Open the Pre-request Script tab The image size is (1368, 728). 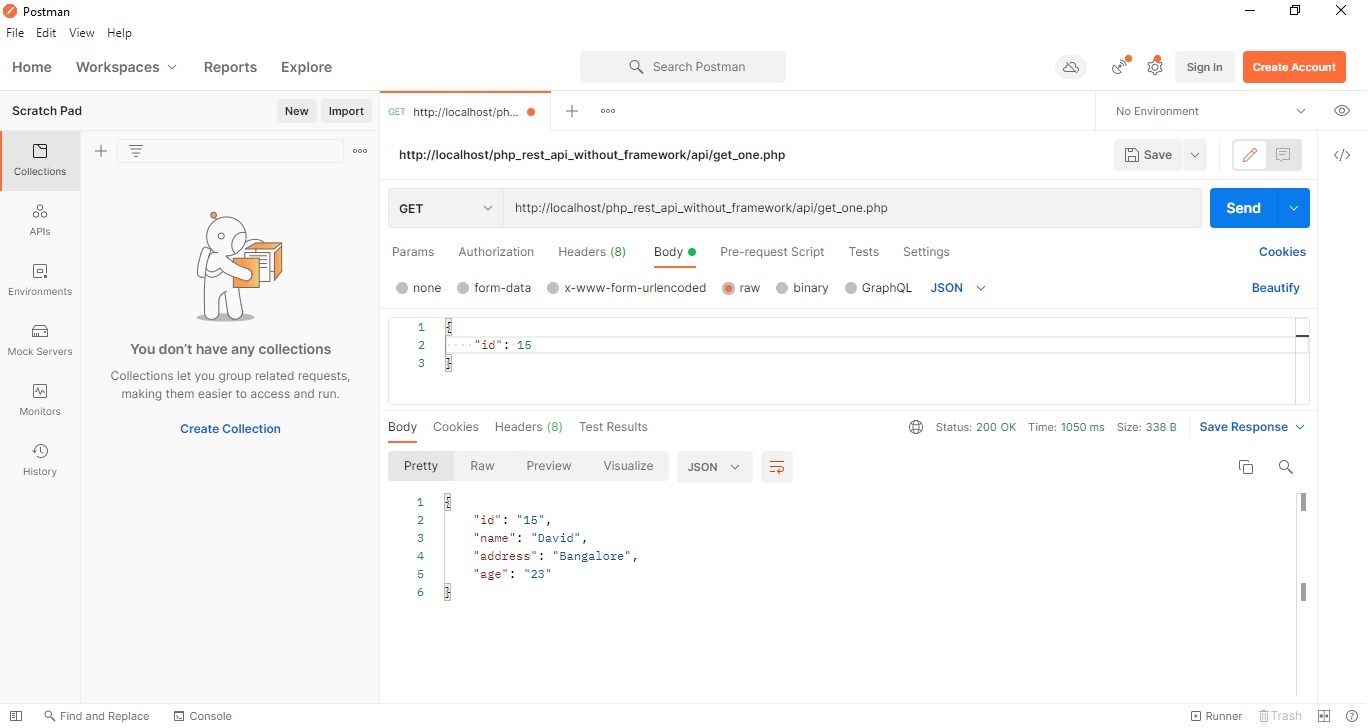tap(772, 252)
